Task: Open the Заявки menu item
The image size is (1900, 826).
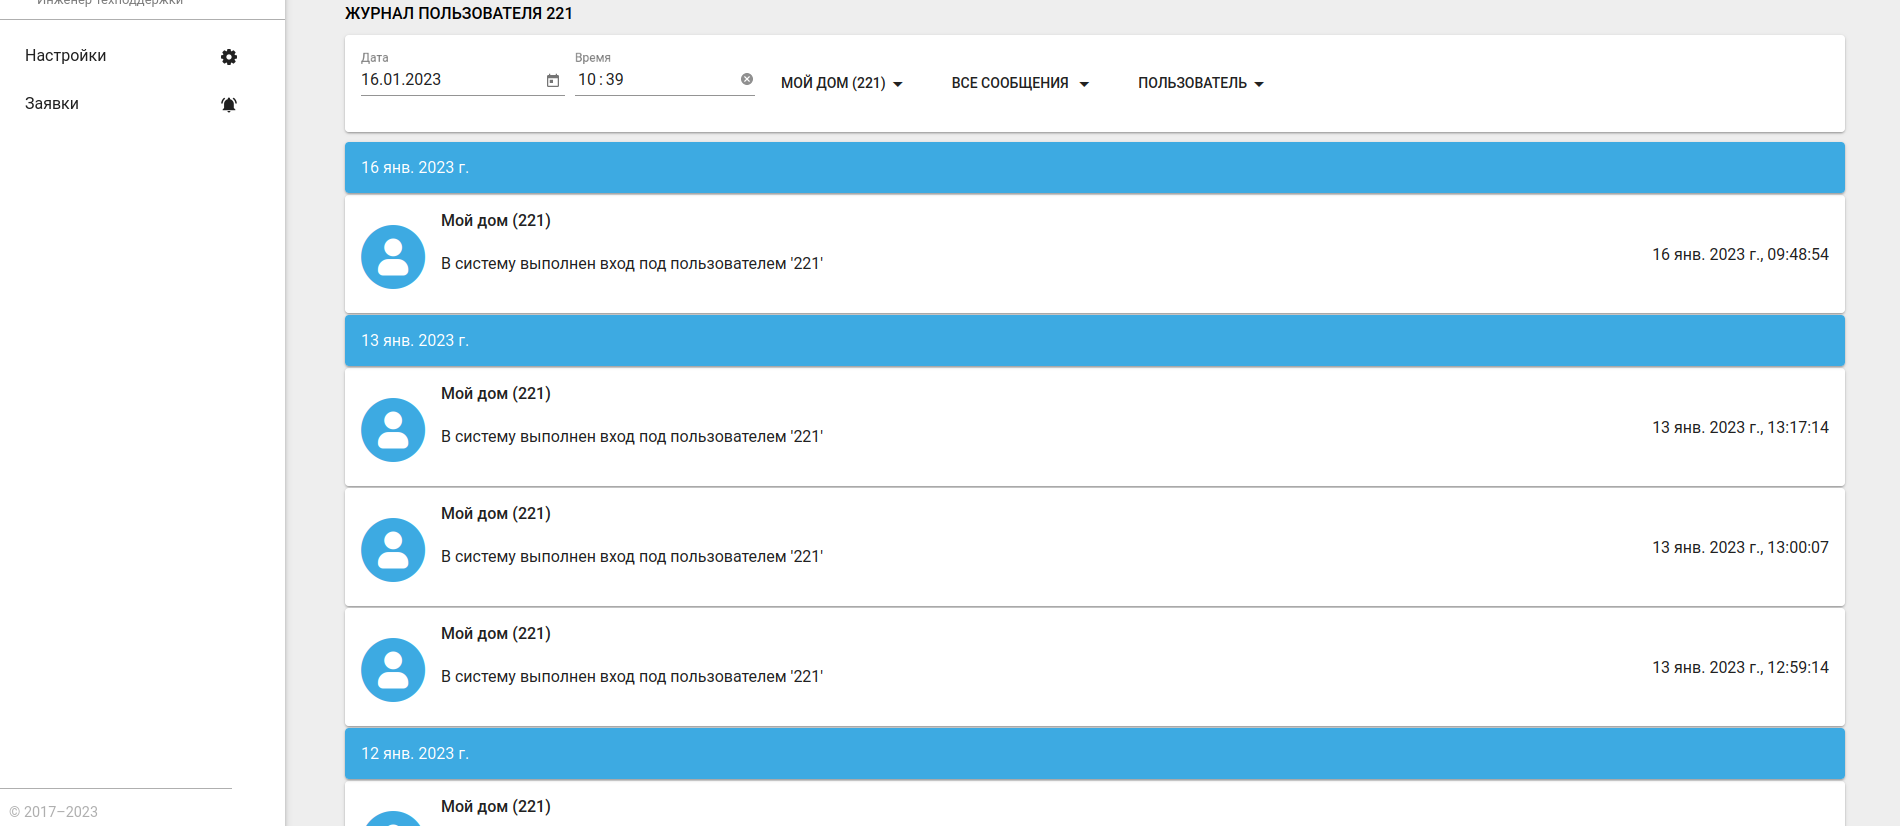Action: [131, 104]
